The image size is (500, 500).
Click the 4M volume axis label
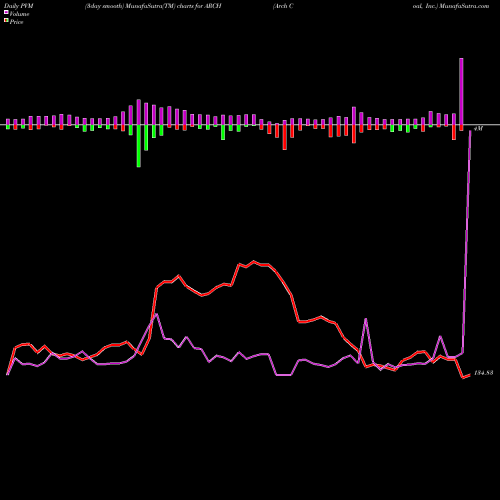tap(478, 128)
